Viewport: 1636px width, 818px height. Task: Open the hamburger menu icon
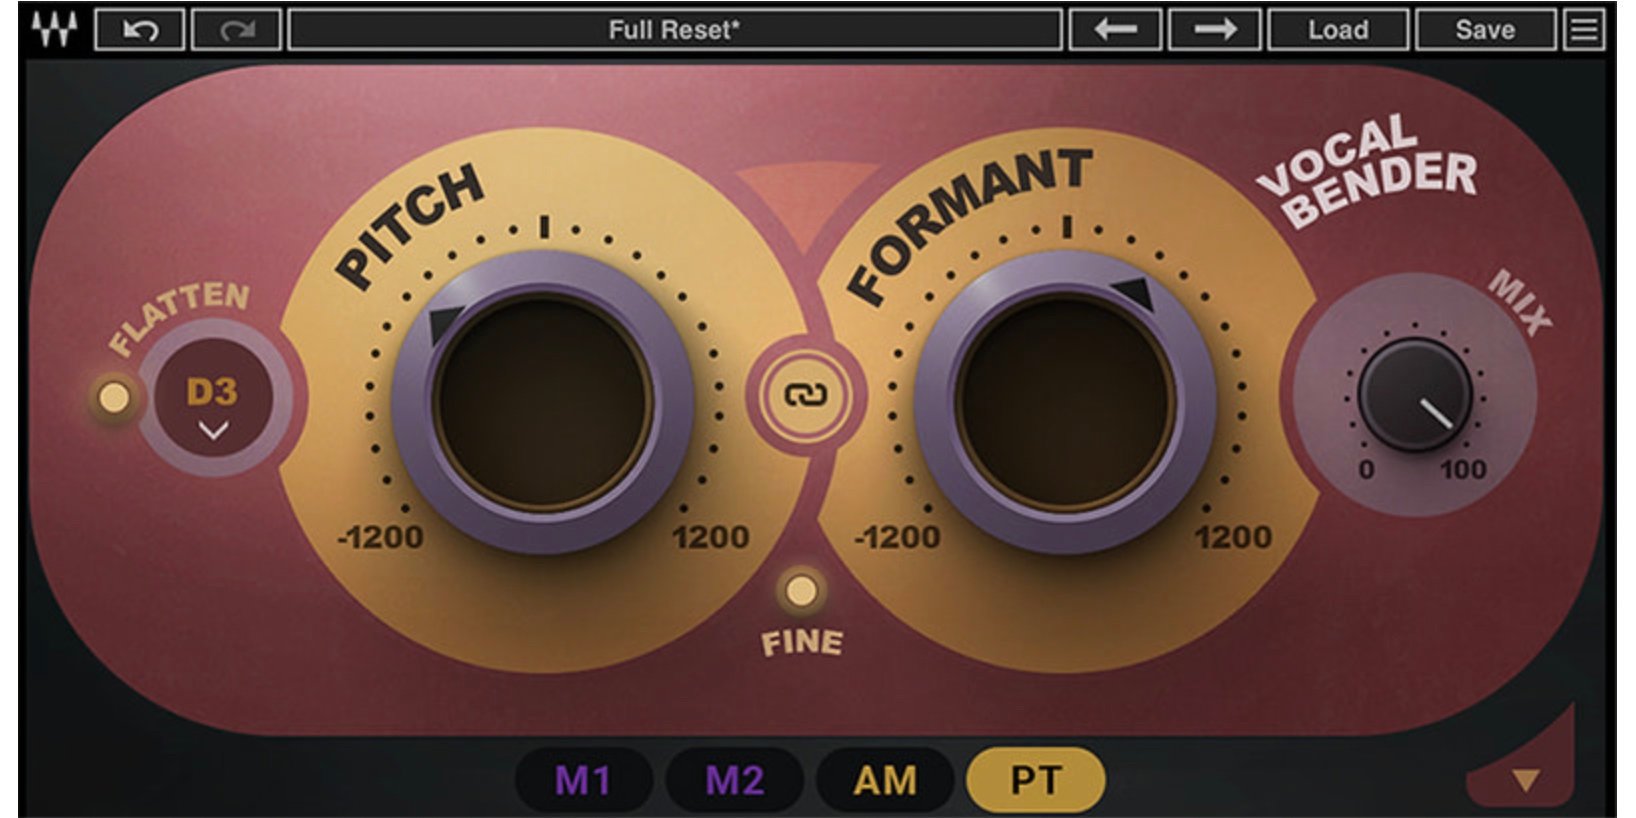[x=1584, y=30]
